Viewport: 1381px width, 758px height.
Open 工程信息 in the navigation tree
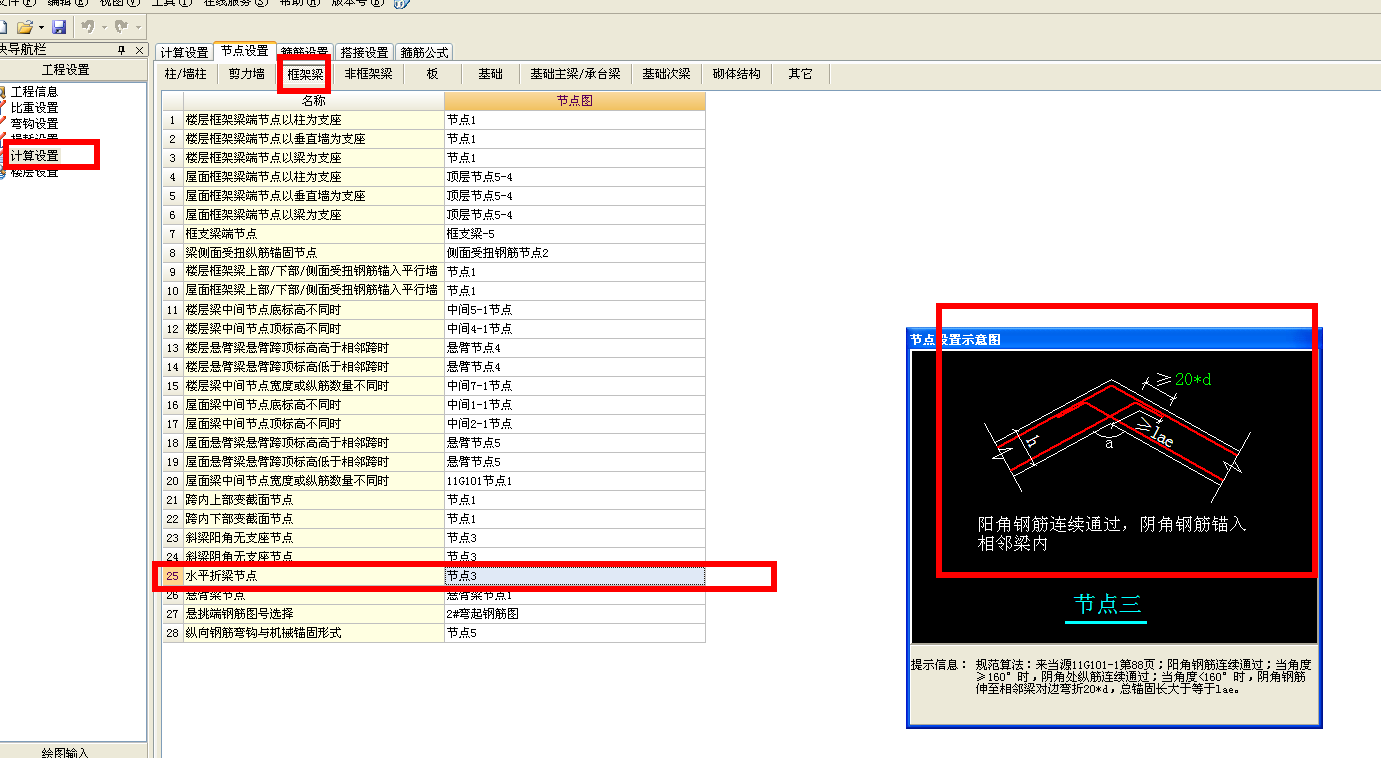coord(34,92)
